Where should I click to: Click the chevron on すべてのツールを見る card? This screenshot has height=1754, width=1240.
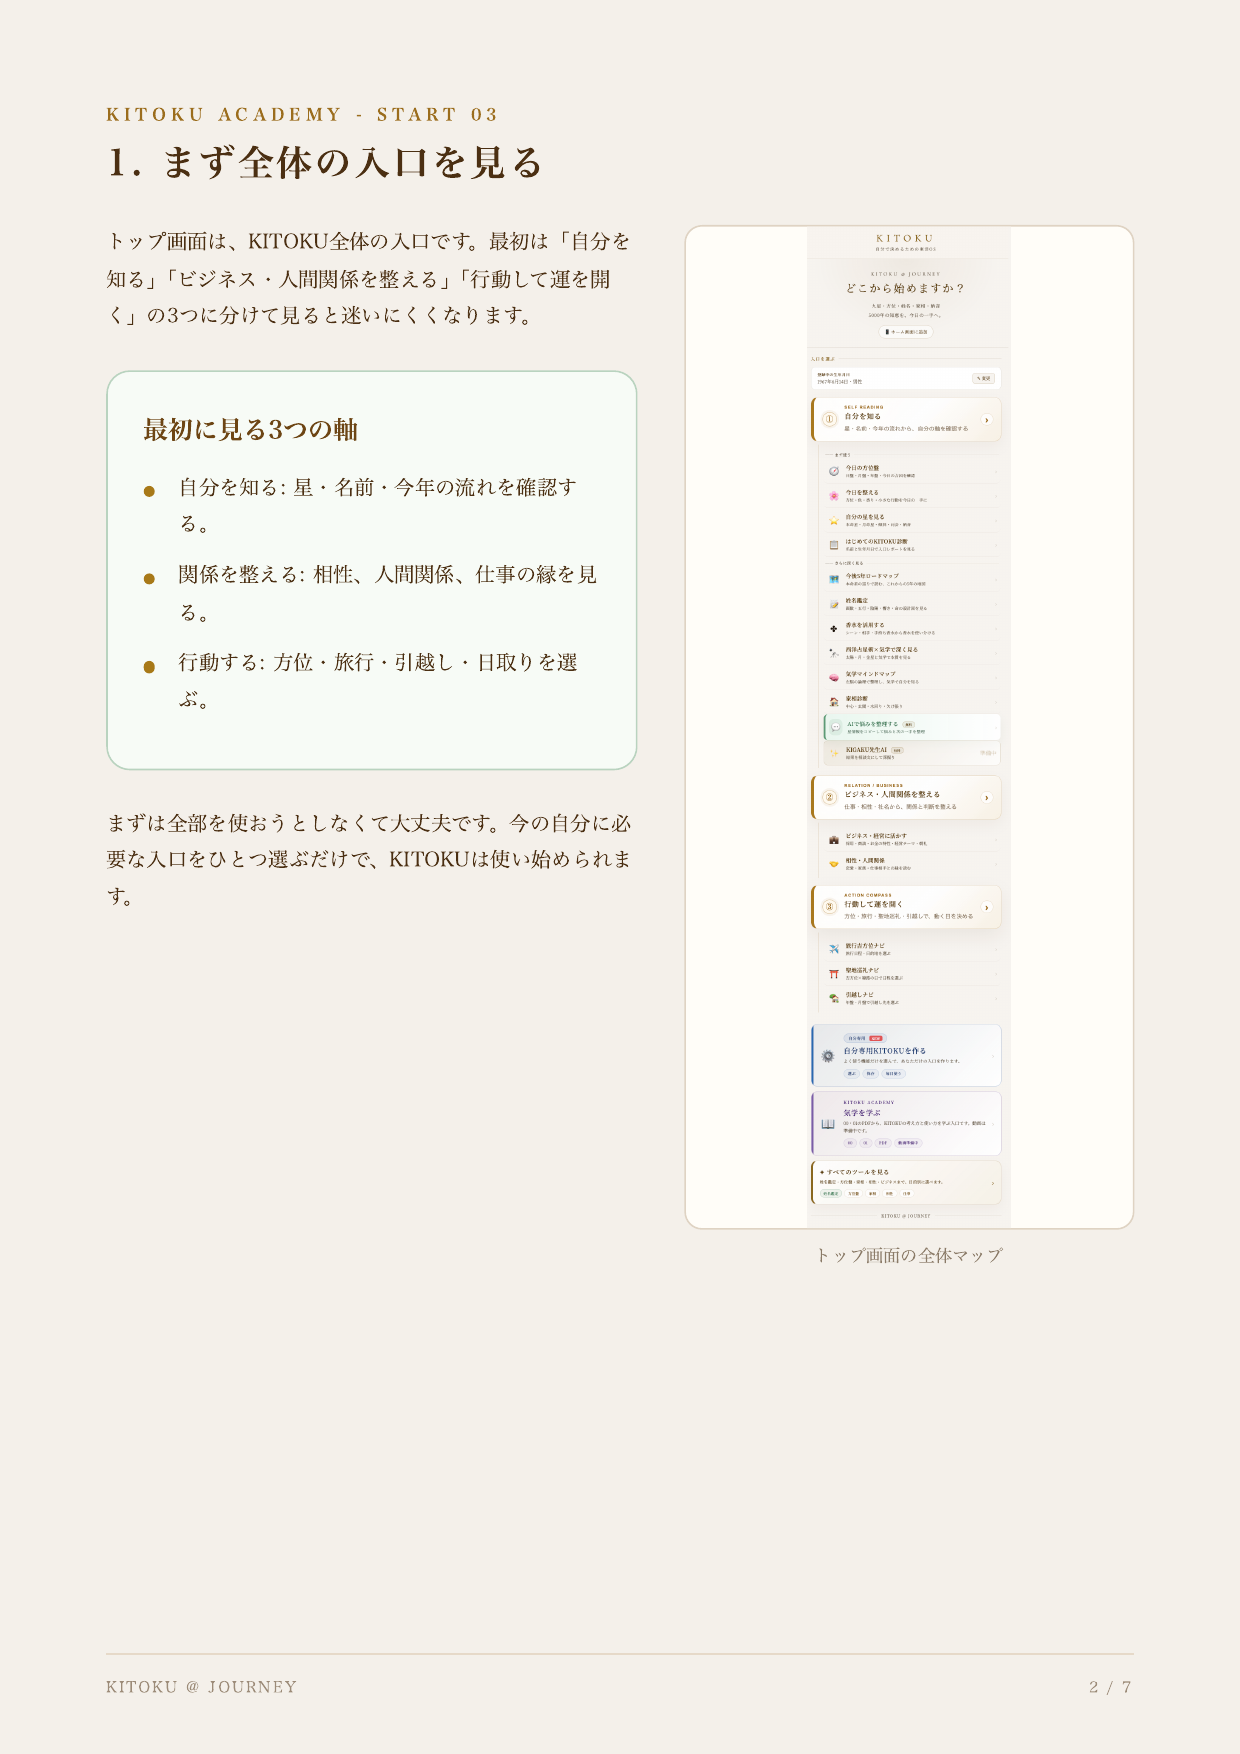coord(993,1183)
